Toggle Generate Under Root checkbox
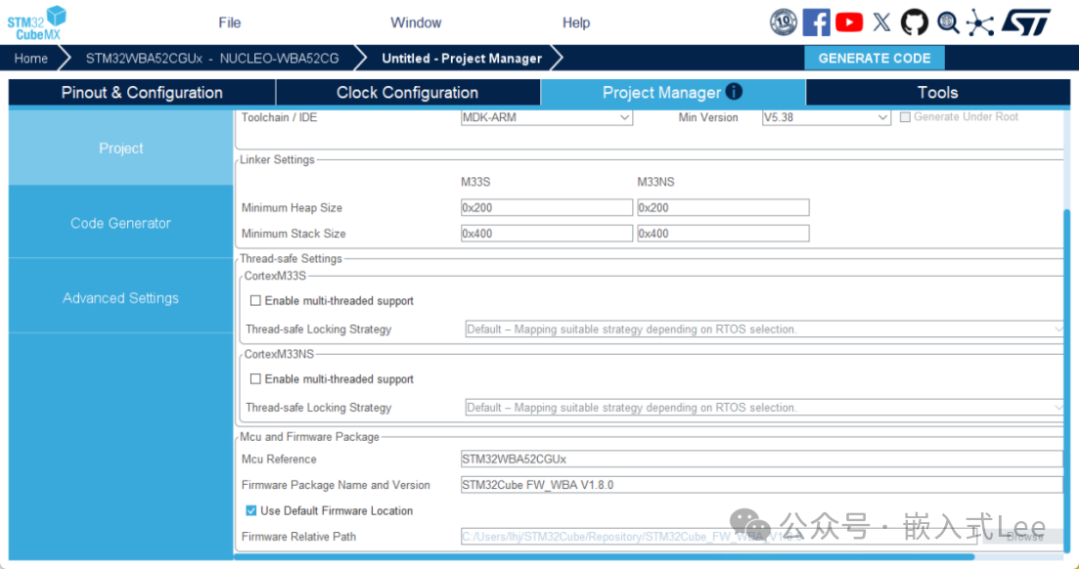1080x569 pixels. pyautogui.click(x=905, y=117)
